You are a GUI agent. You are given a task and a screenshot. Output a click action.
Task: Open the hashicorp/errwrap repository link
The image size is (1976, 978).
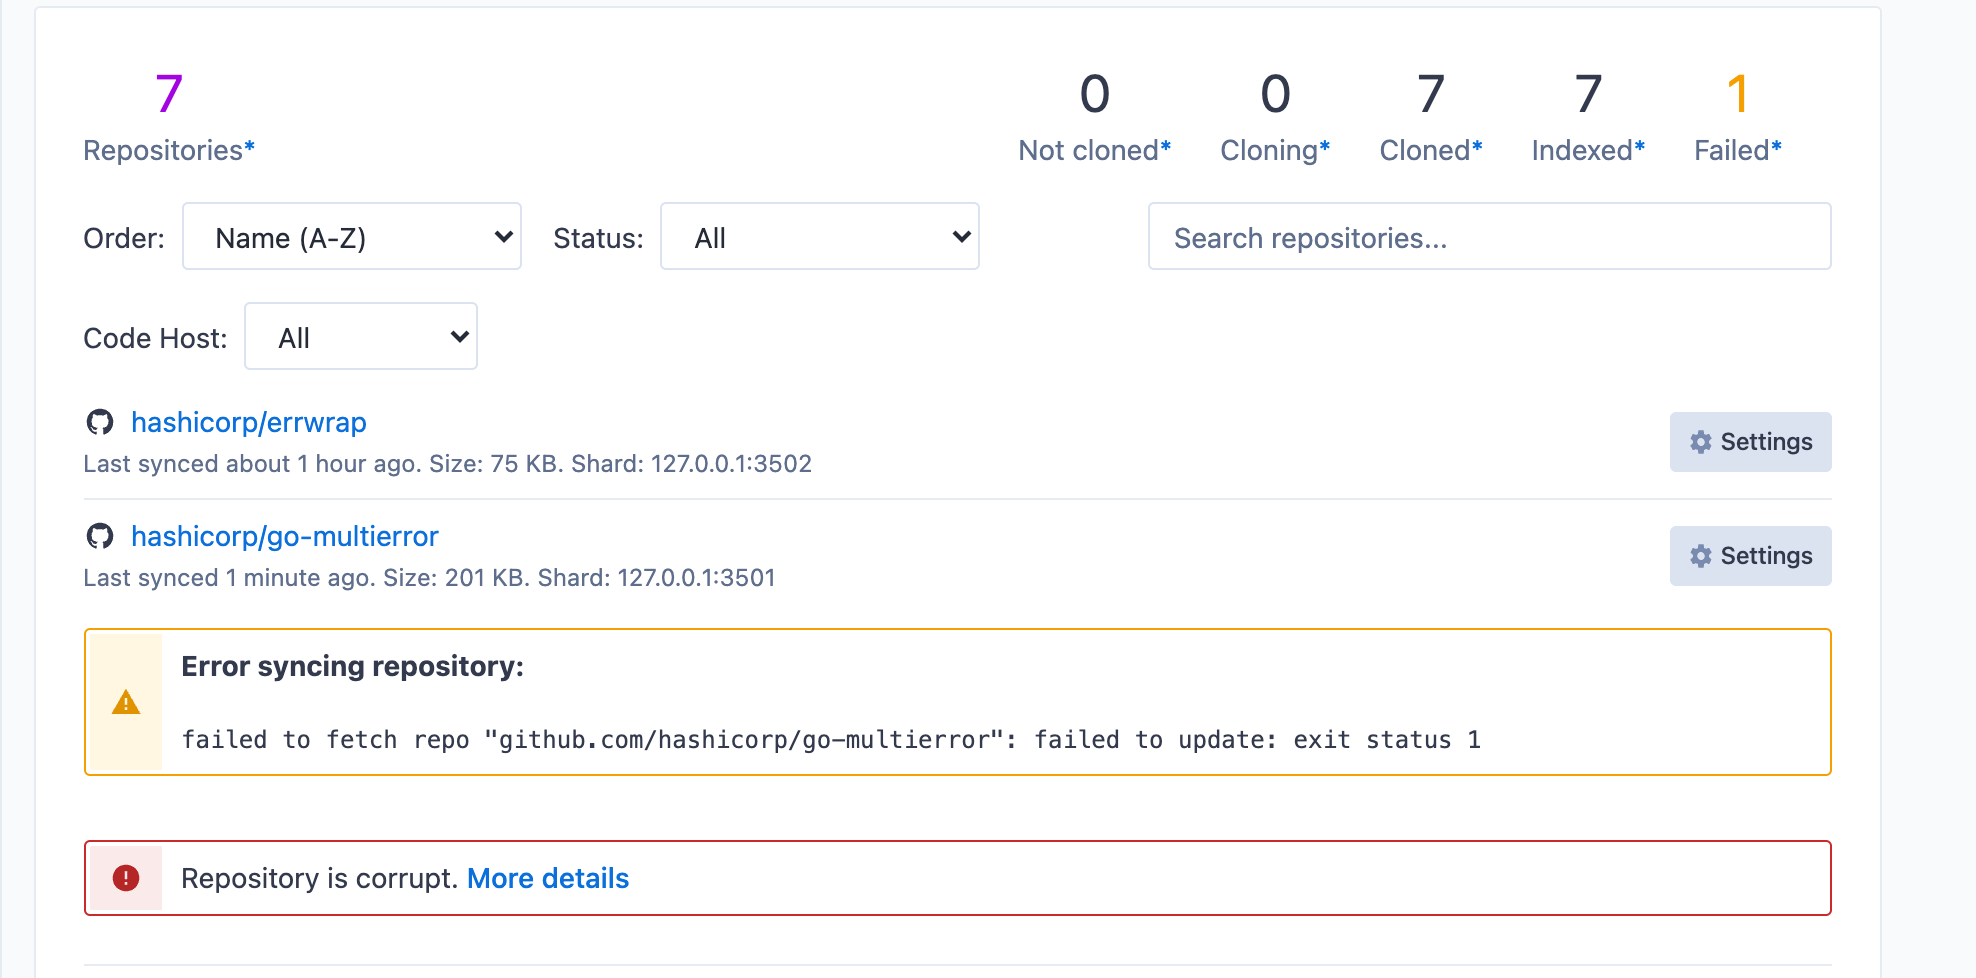tap(249, 422)
